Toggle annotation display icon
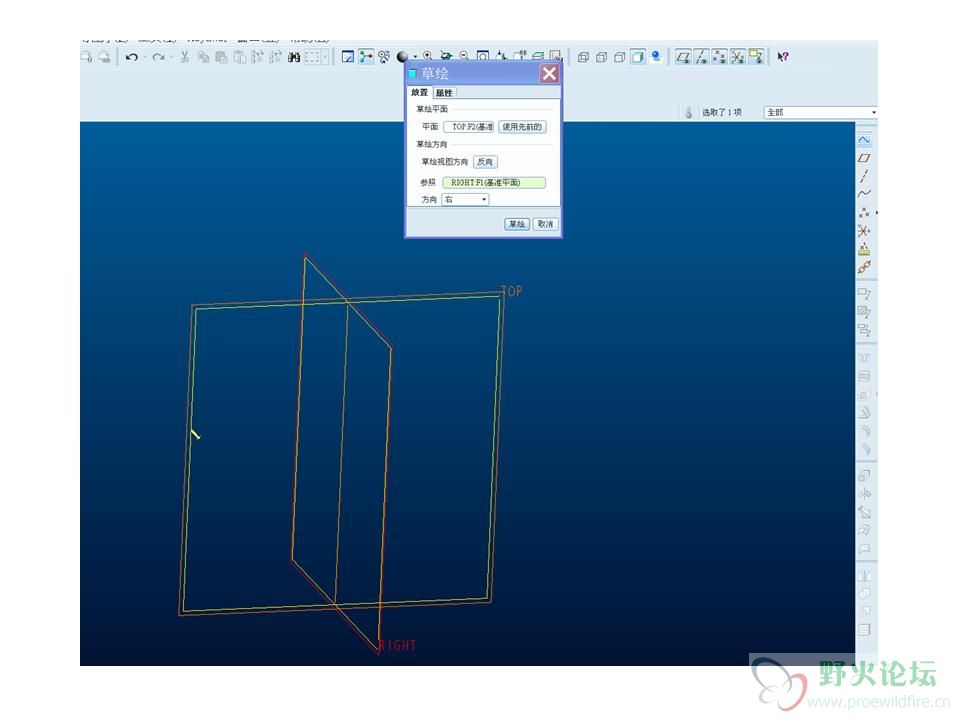This screenshot has height=720, width=960. pyautogui.click(x=756, y=57)
